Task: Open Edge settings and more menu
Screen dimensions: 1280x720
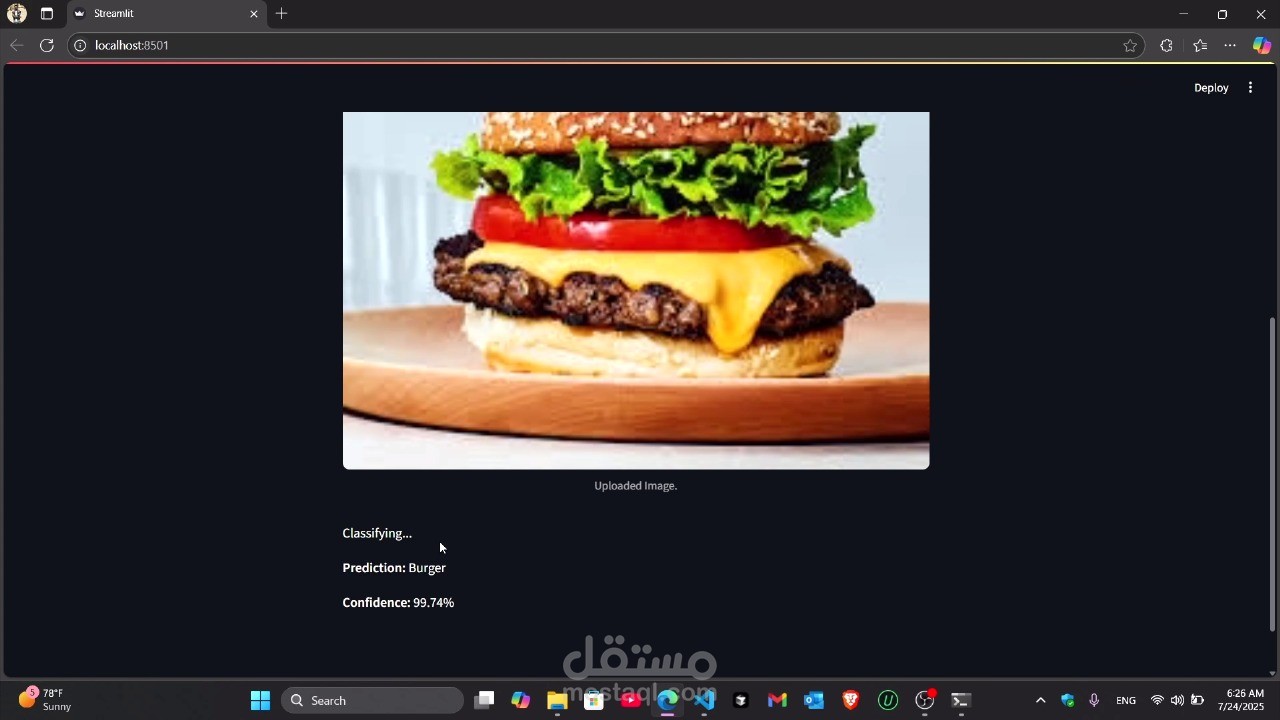Action: click(1230, 45)
